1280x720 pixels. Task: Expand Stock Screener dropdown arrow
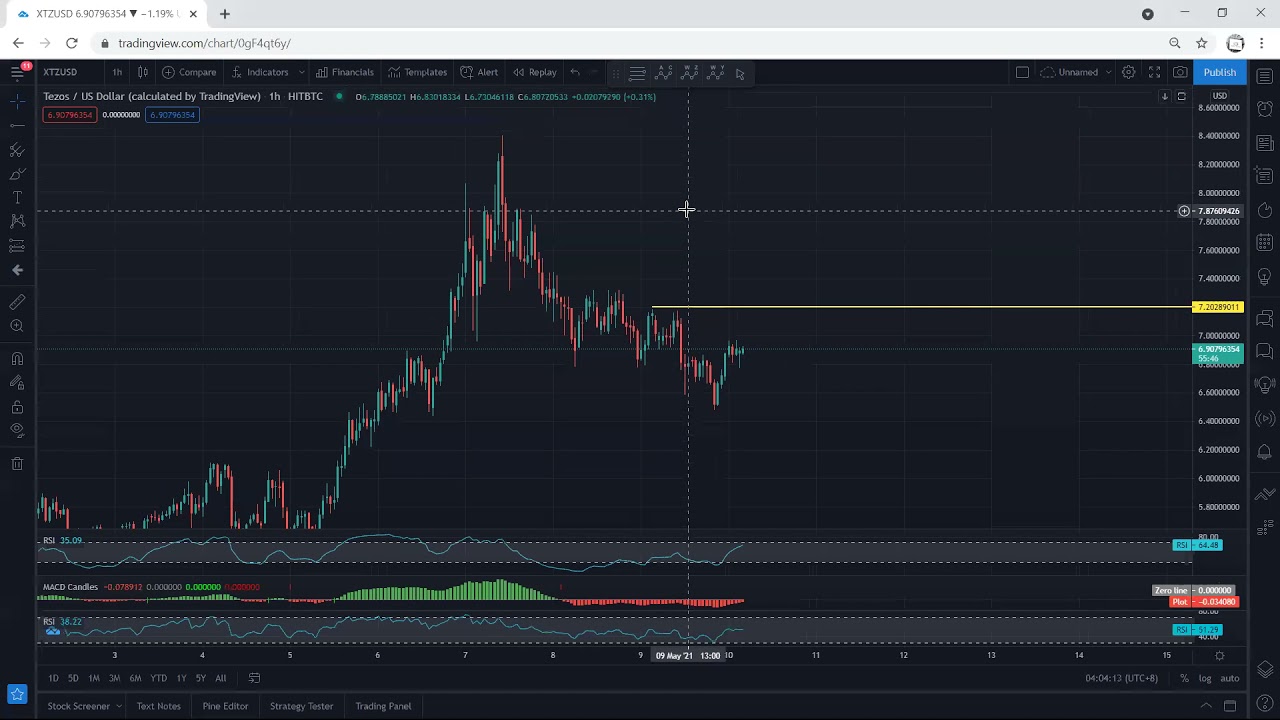[x=119, y=706]
